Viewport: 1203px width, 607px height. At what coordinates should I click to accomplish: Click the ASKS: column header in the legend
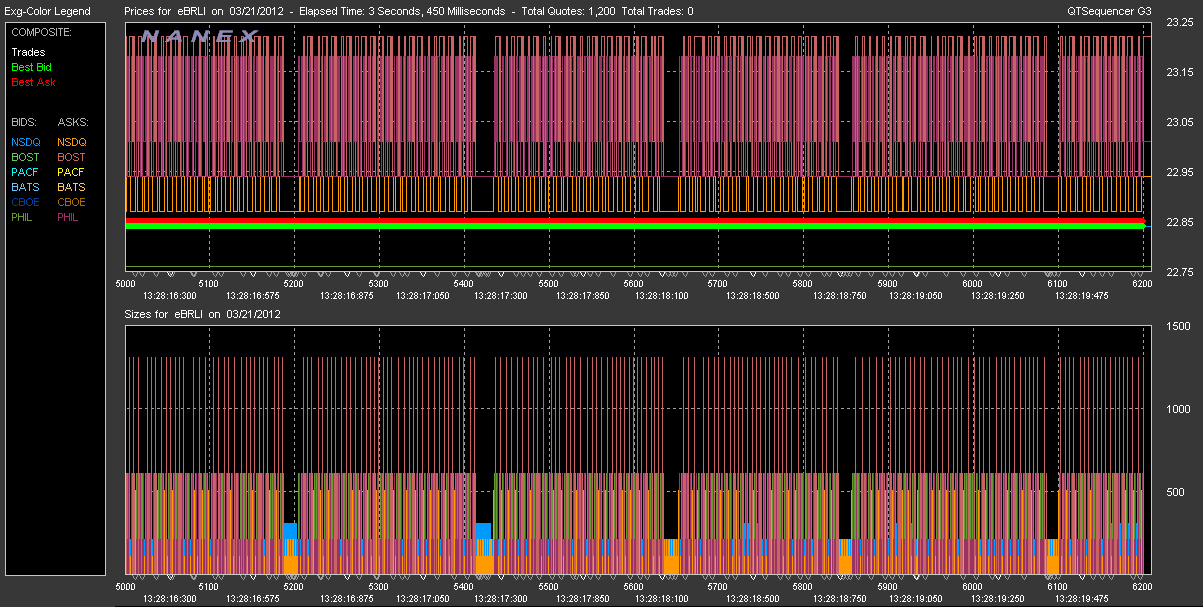click(x=72, y=122)
